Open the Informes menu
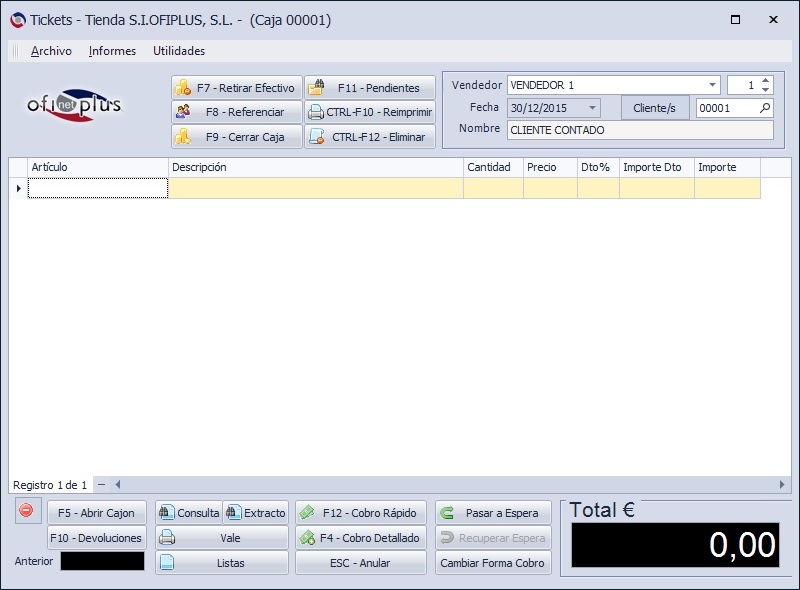Screen dimensions: 800x590 click(x=112, y=51)
